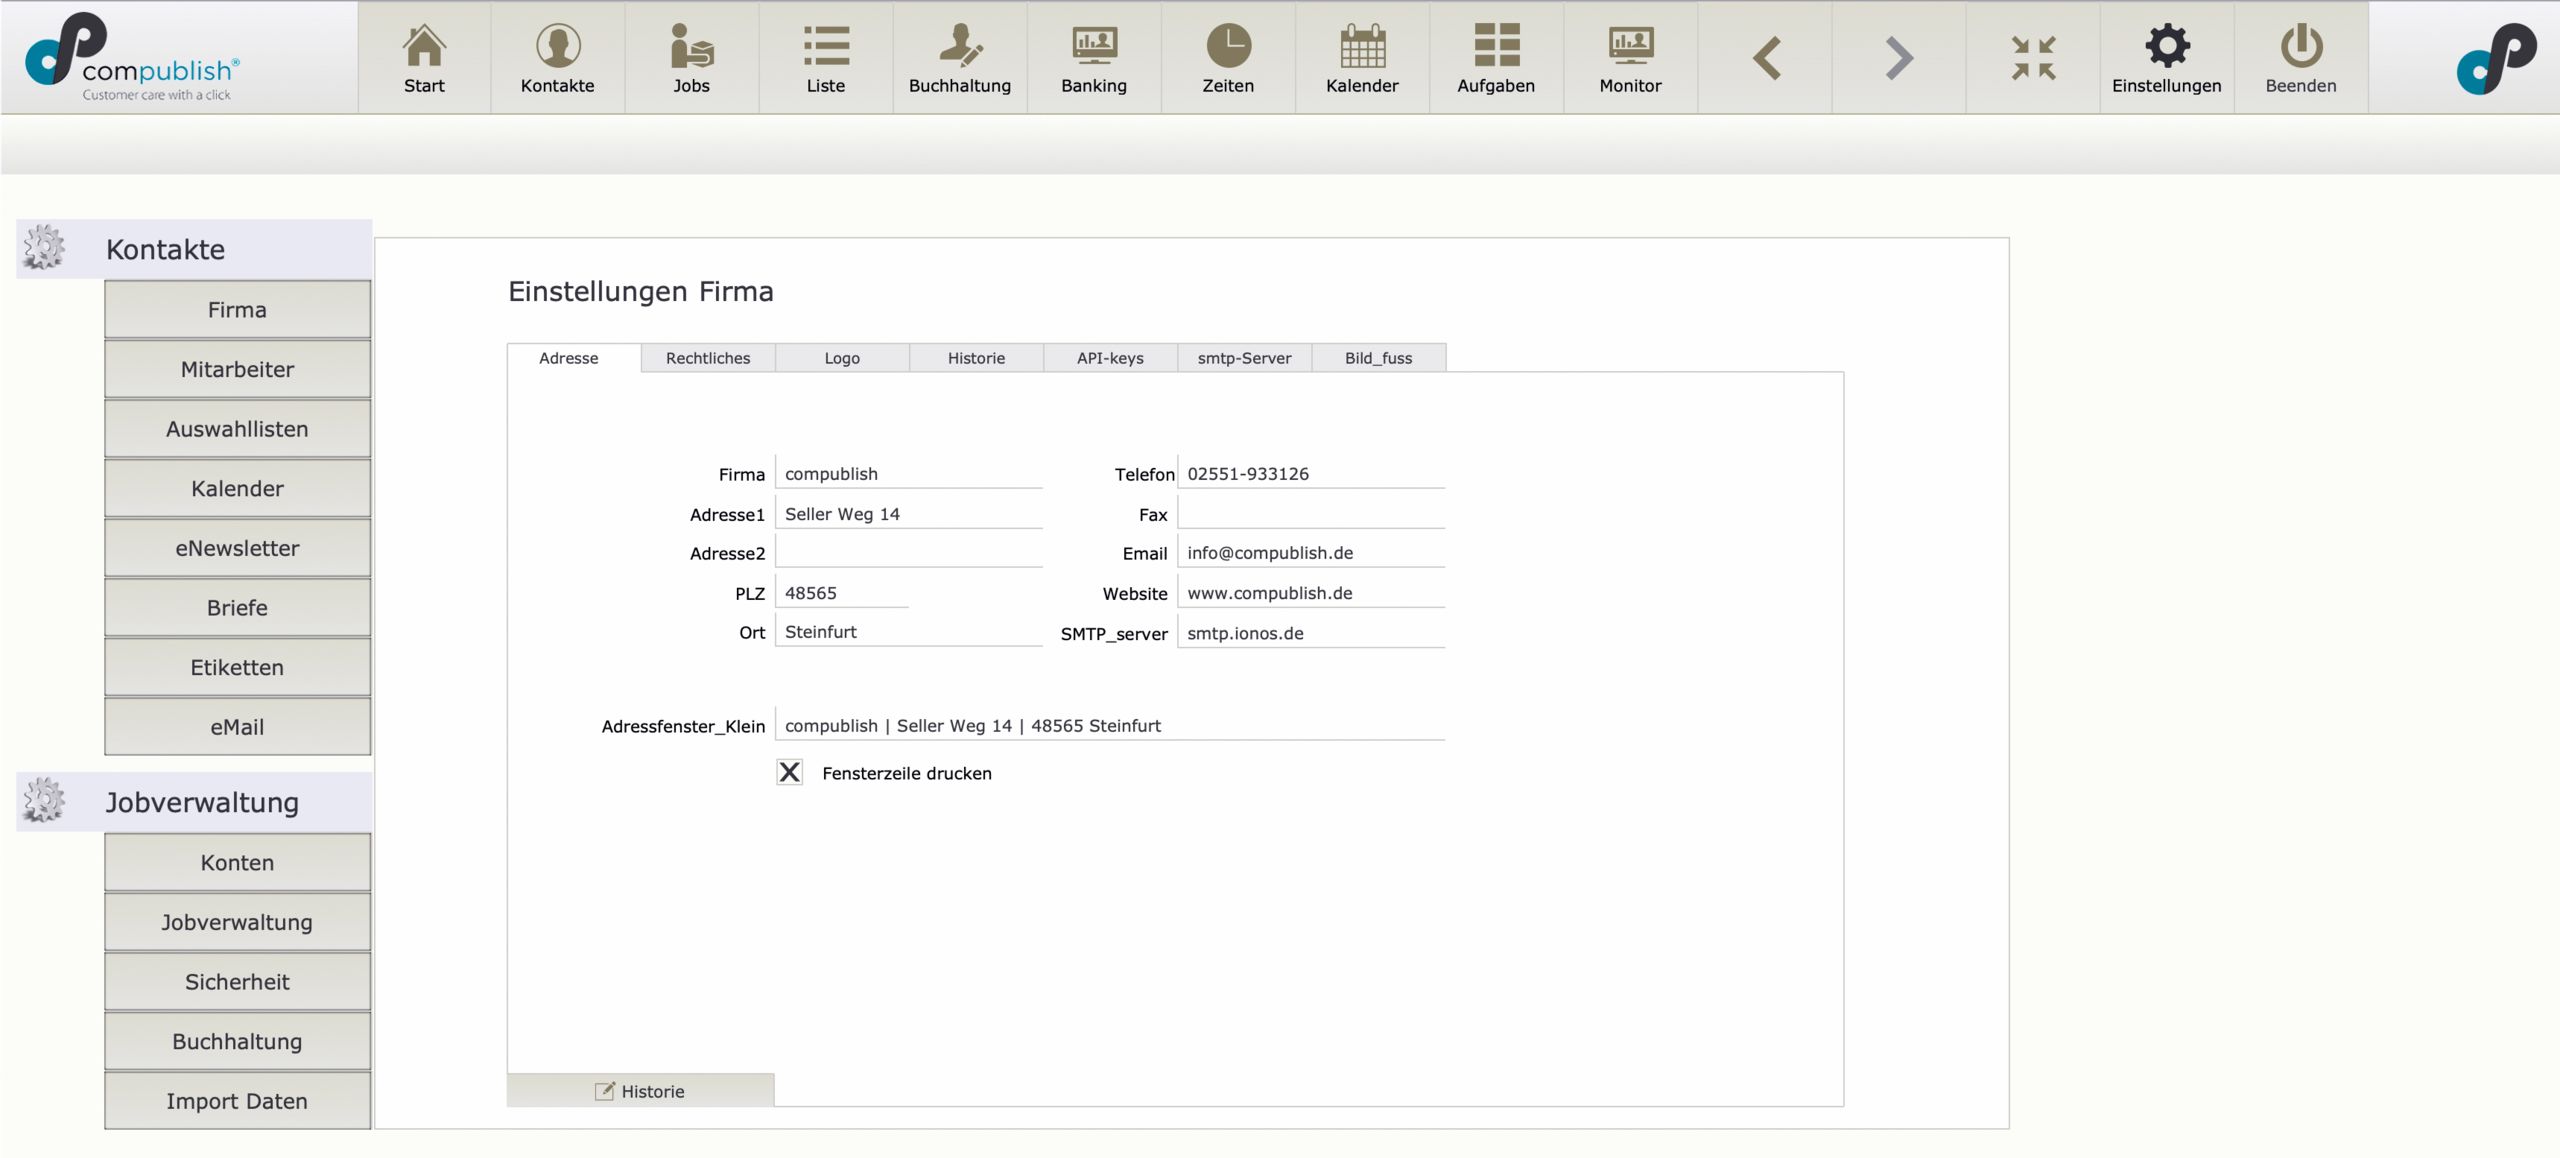
Task: Open Kalender in the top toolbar
Action: tap(1362, 58)
